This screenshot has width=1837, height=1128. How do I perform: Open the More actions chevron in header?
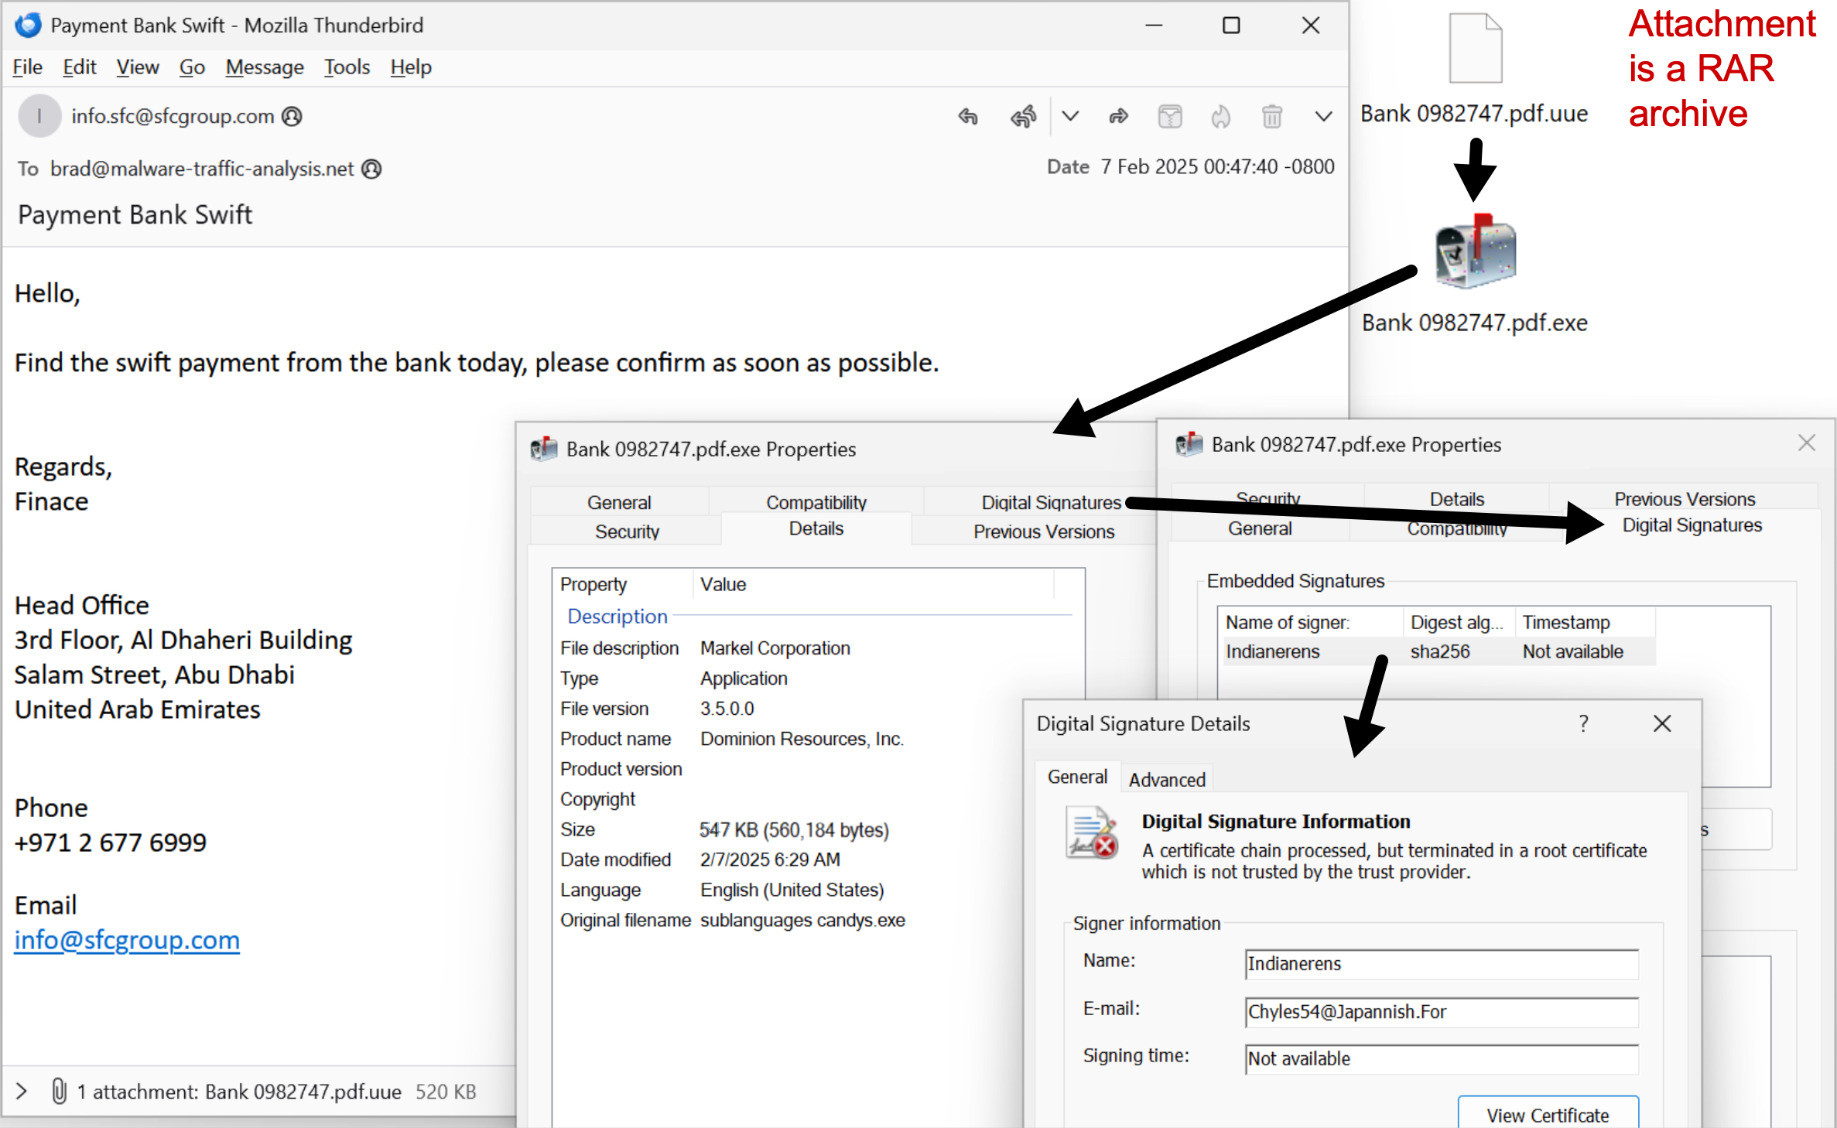pyautogui.click(x=1323, y=116)
